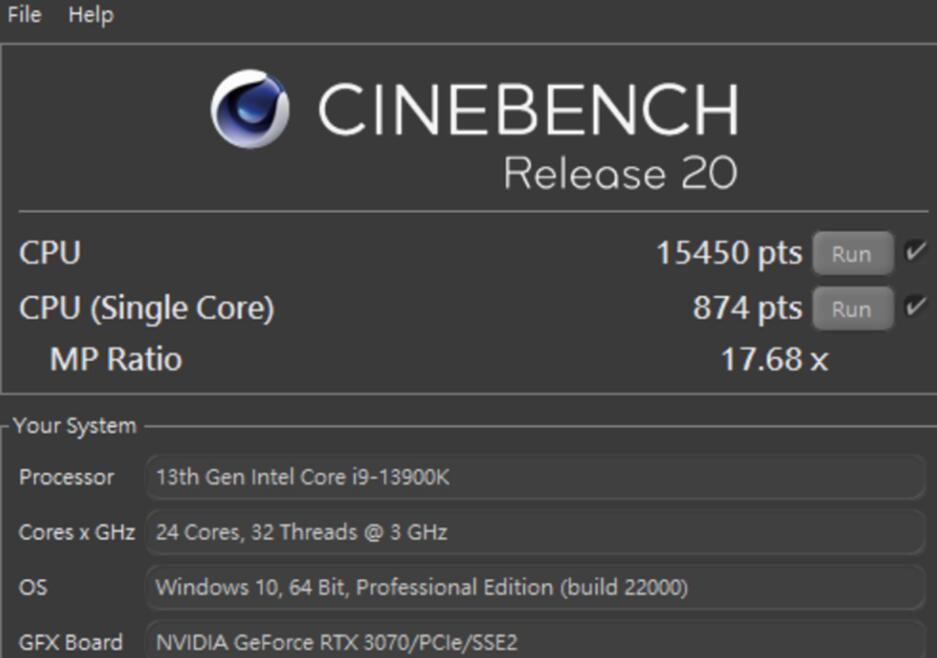Click the Cinebench sphere logo icon
This screenshot has height=658, width=937.
pos(250,108)
